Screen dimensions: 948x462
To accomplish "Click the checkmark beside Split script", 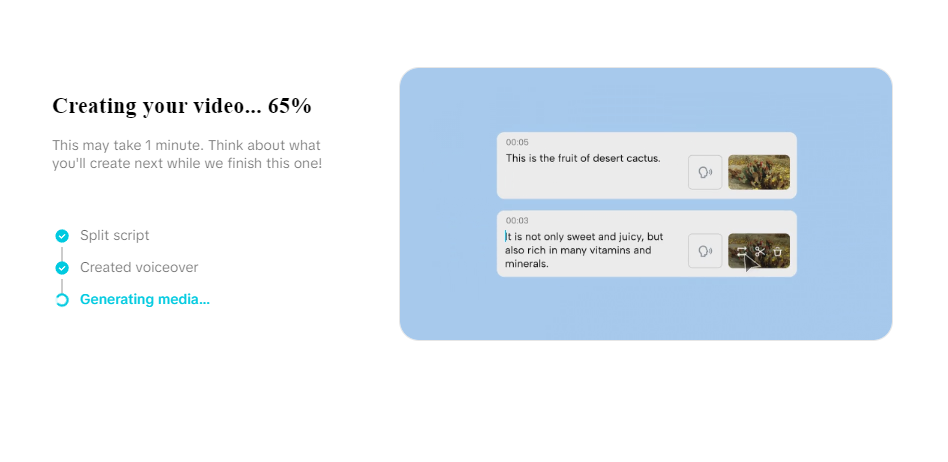I will [62, 236].
